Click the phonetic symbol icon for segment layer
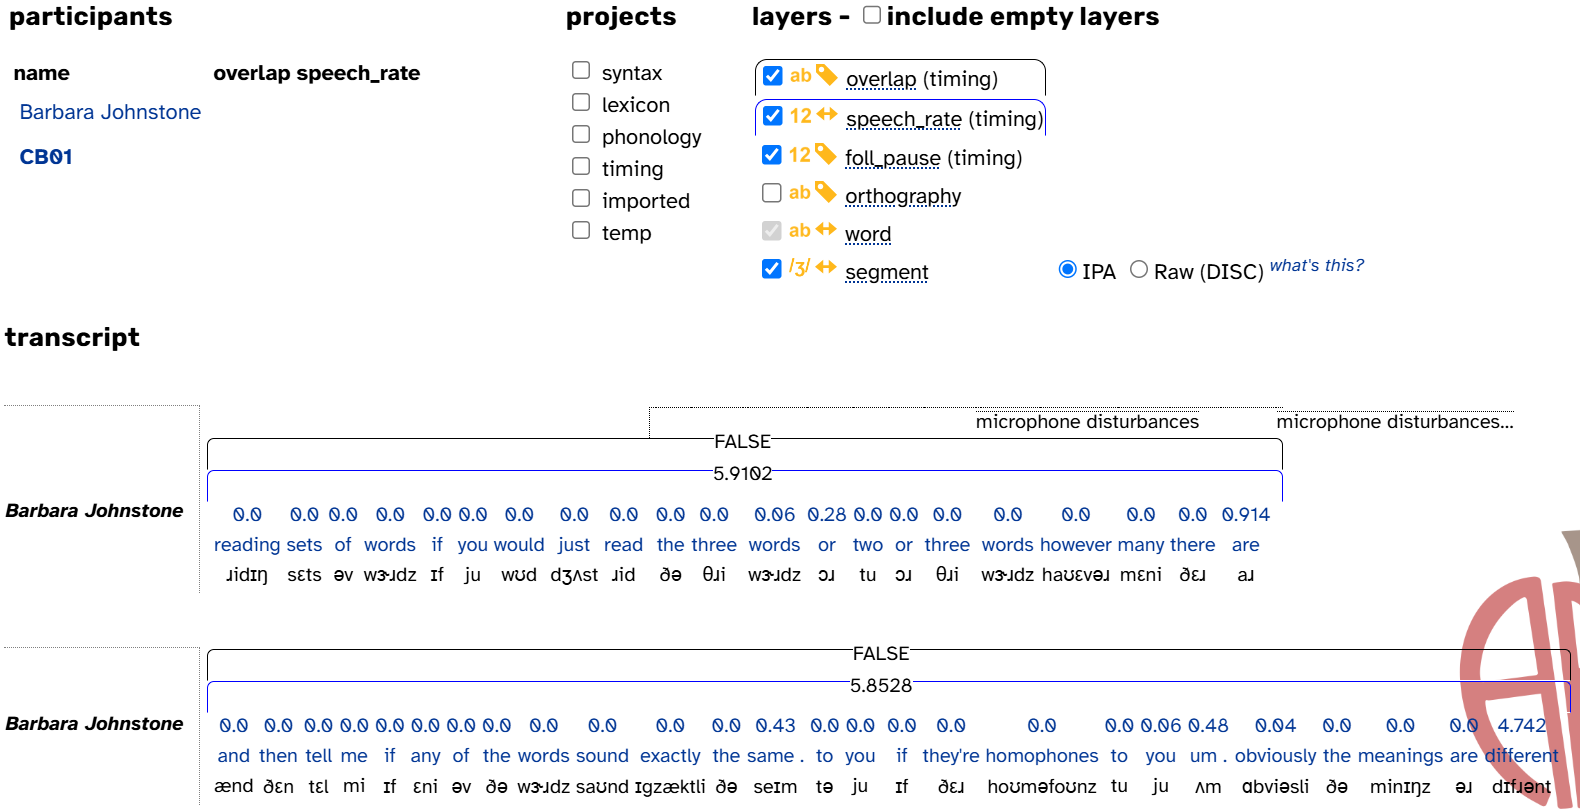The image size is (1580, 810). 799,268
